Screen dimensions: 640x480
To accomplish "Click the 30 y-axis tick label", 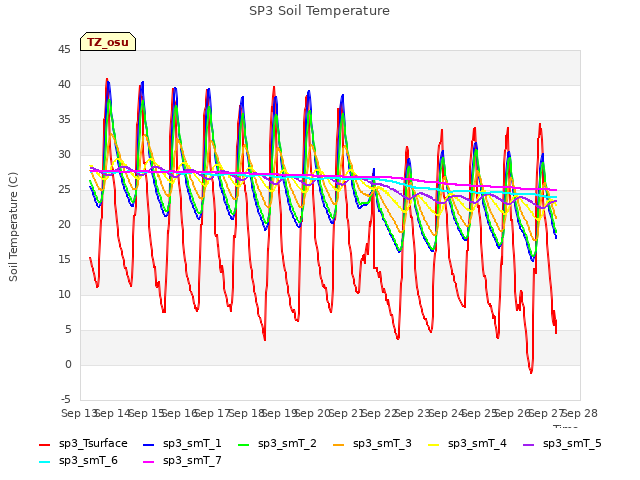I will (x=64, y=155).
